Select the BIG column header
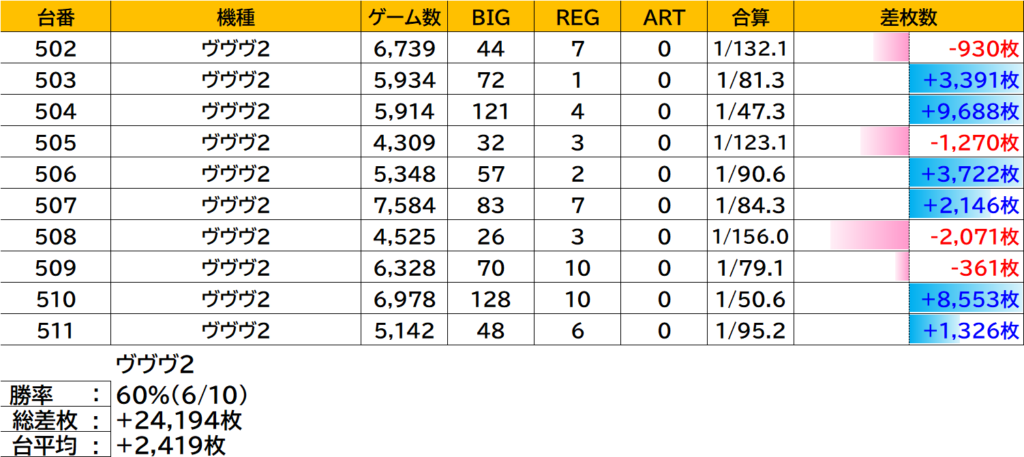This screenshot has height=457, width=1024. (491, 18)
